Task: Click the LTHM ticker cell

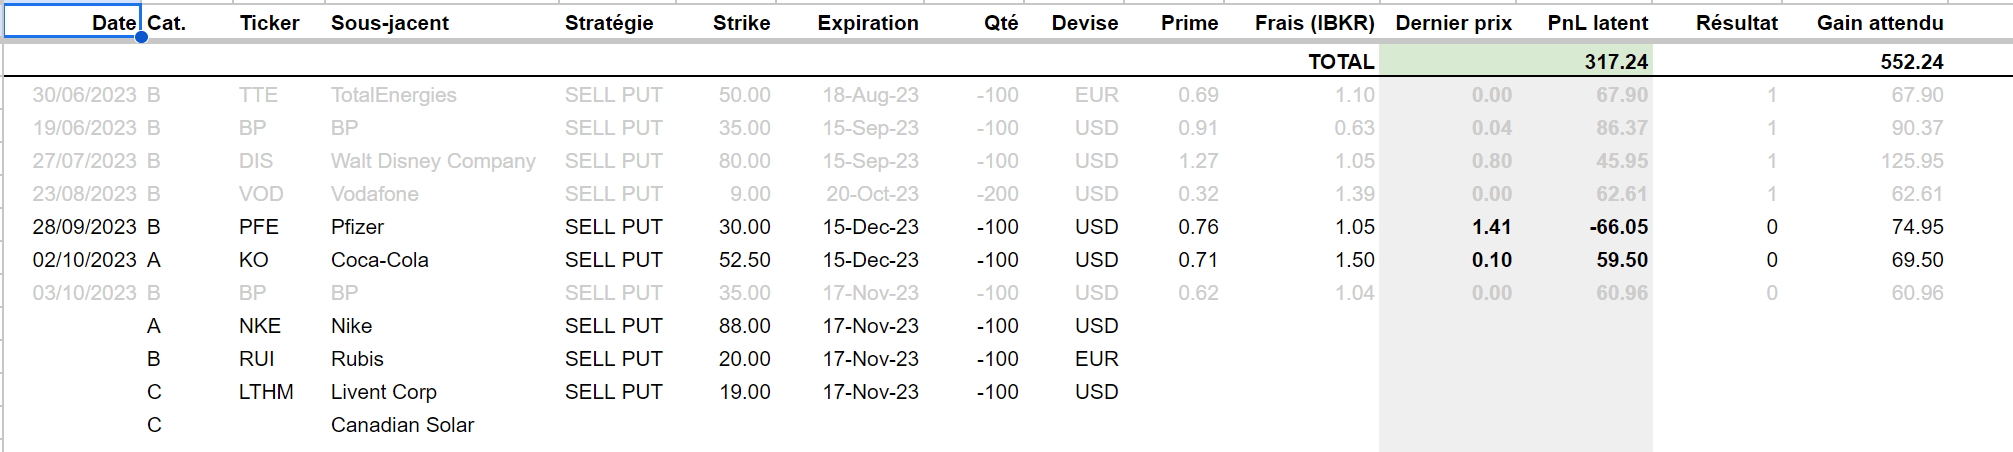Action: tap(266, 392)
